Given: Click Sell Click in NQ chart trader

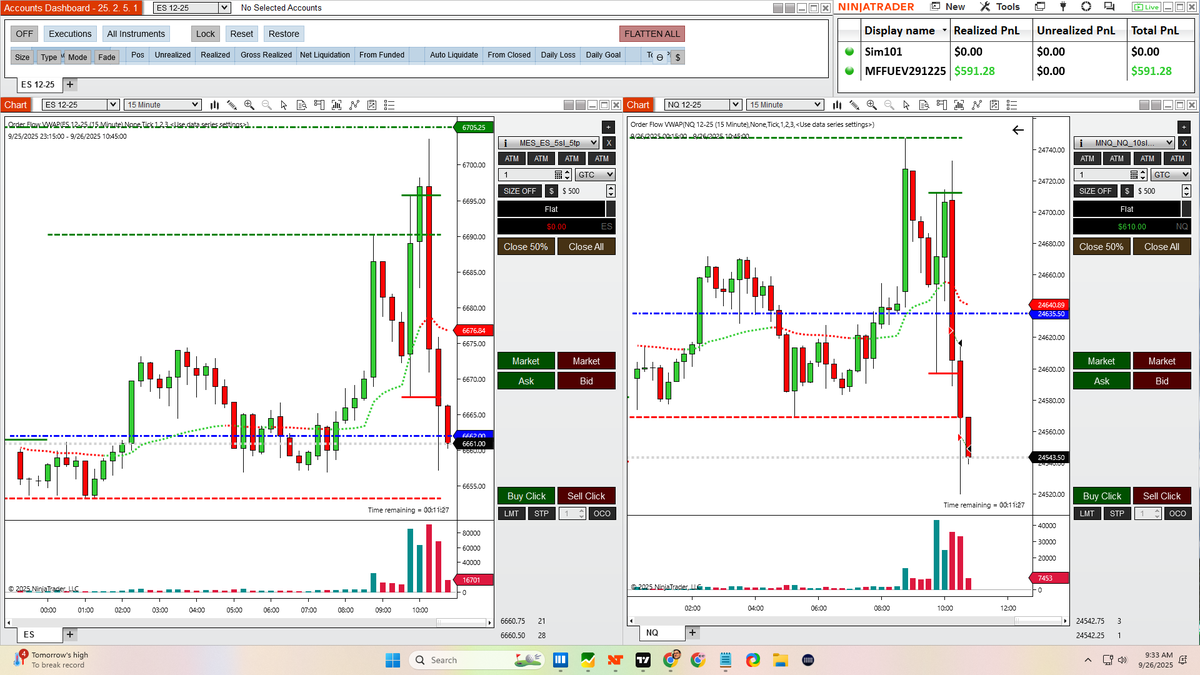Looking at the screenshot, I should pos(1162,496).
